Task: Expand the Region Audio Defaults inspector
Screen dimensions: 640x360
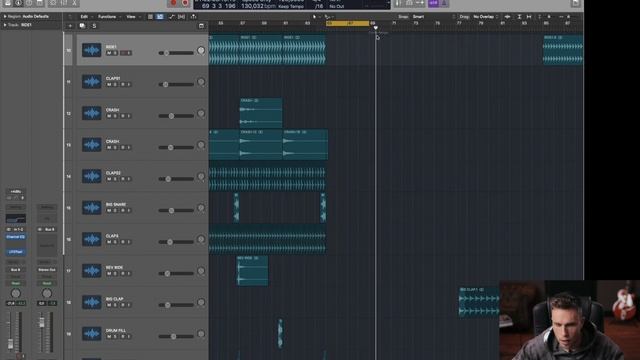Action: [x=5, y=16]
